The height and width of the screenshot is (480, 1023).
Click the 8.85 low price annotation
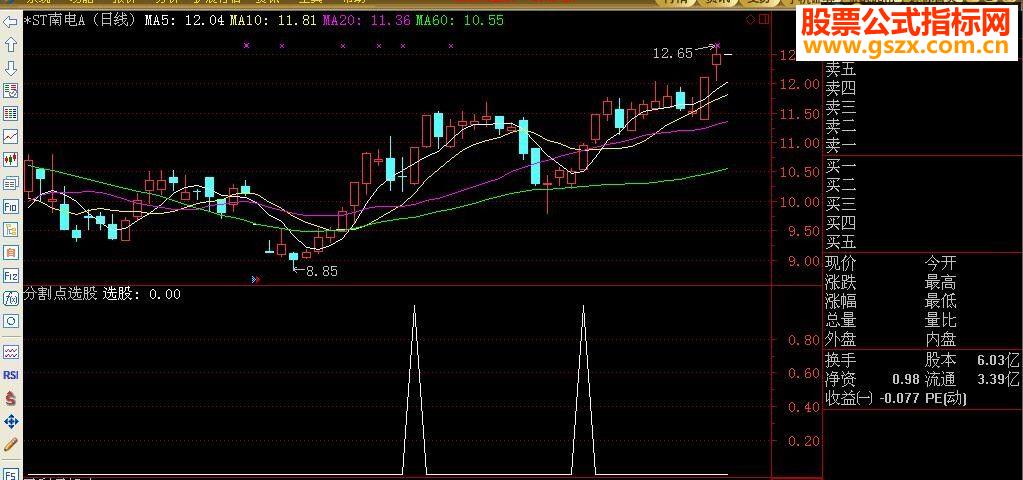tap(322, 272)
